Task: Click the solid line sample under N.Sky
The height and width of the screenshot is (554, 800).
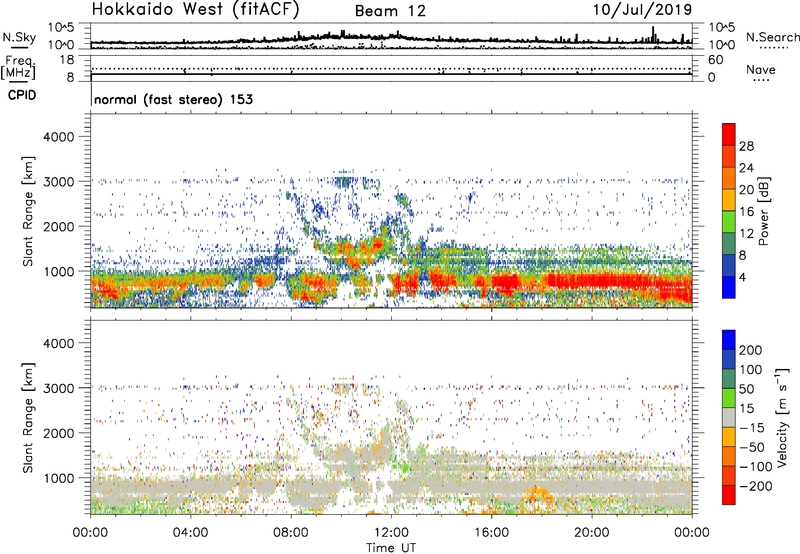Action: [19, 47]
